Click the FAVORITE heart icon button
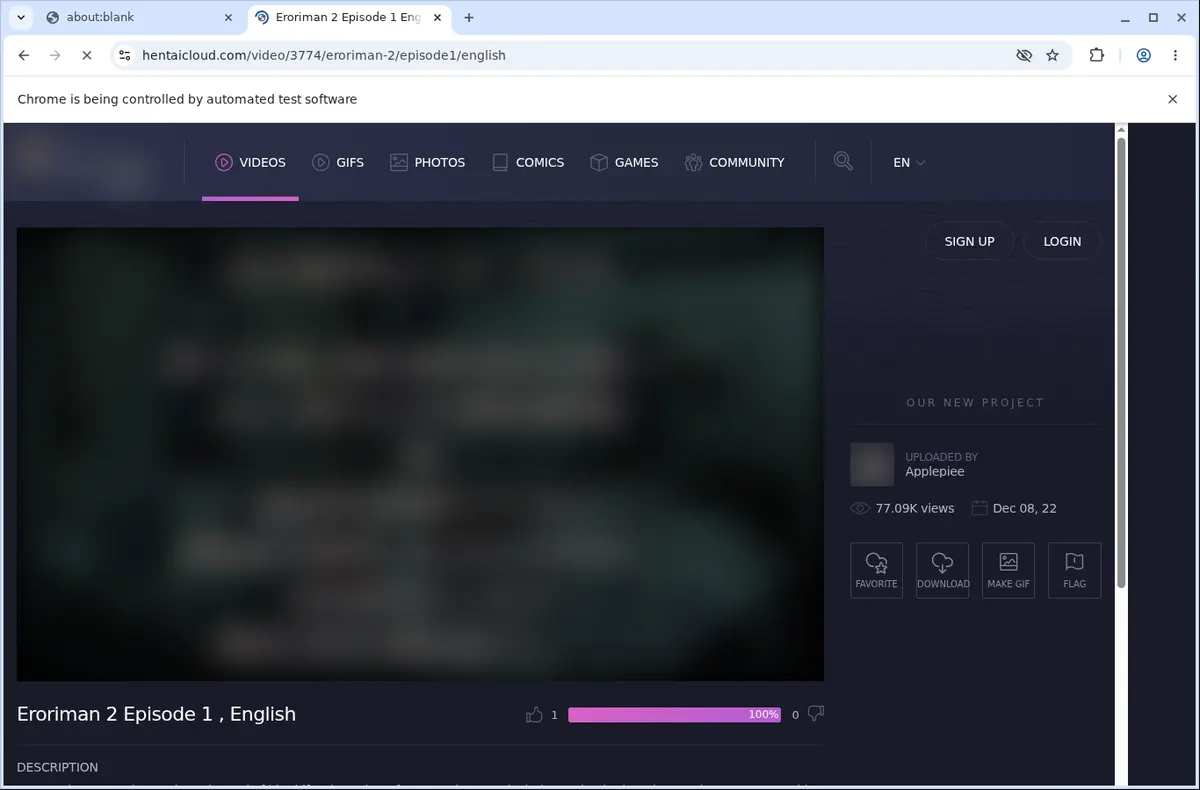This screenshot has width=1200, height=790. pos(876,570)
